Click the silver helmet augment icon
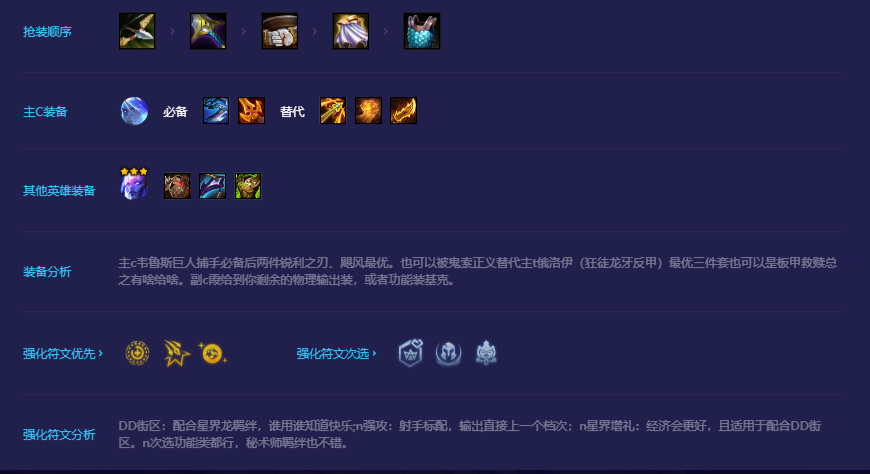 point(448,353)
